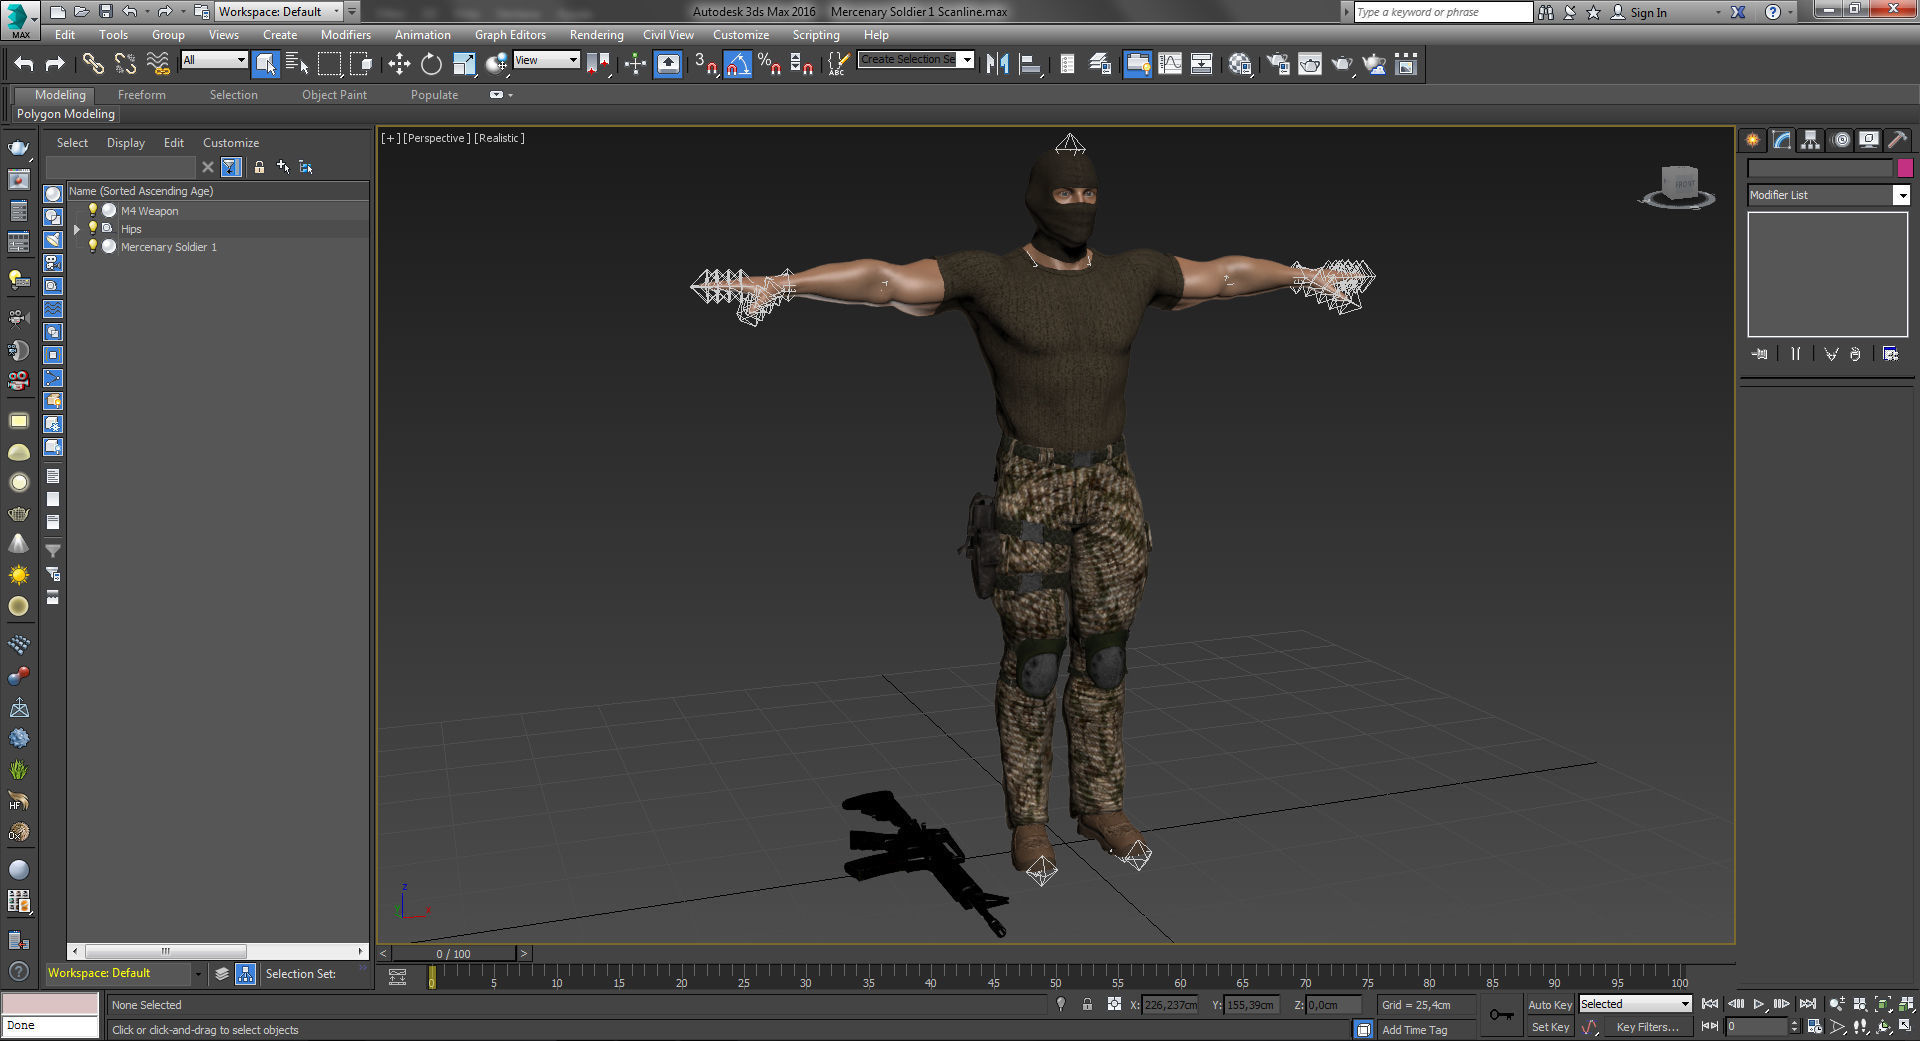Click the Play Animation button

click(x=1758, y=1004)
